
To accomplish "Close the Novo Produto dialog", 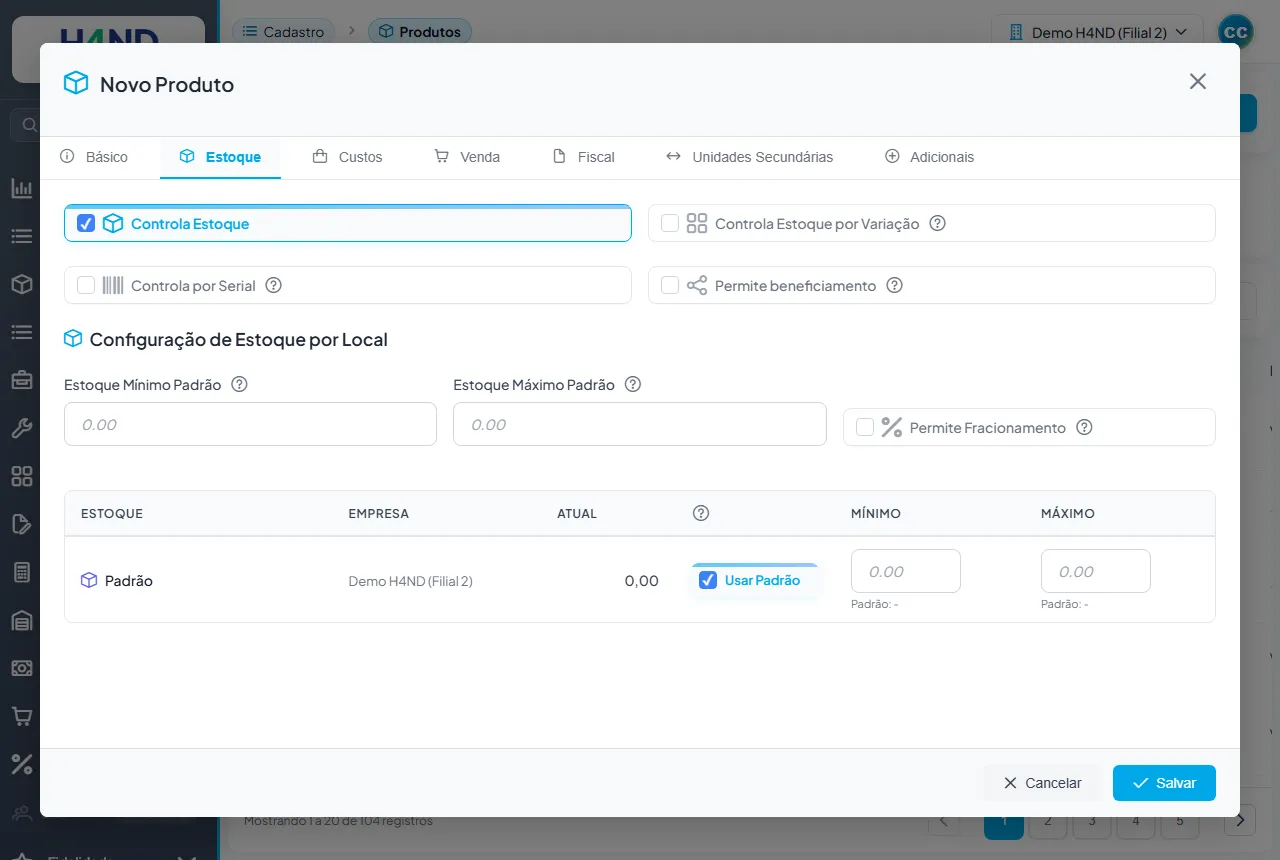I will point(1198,81).
